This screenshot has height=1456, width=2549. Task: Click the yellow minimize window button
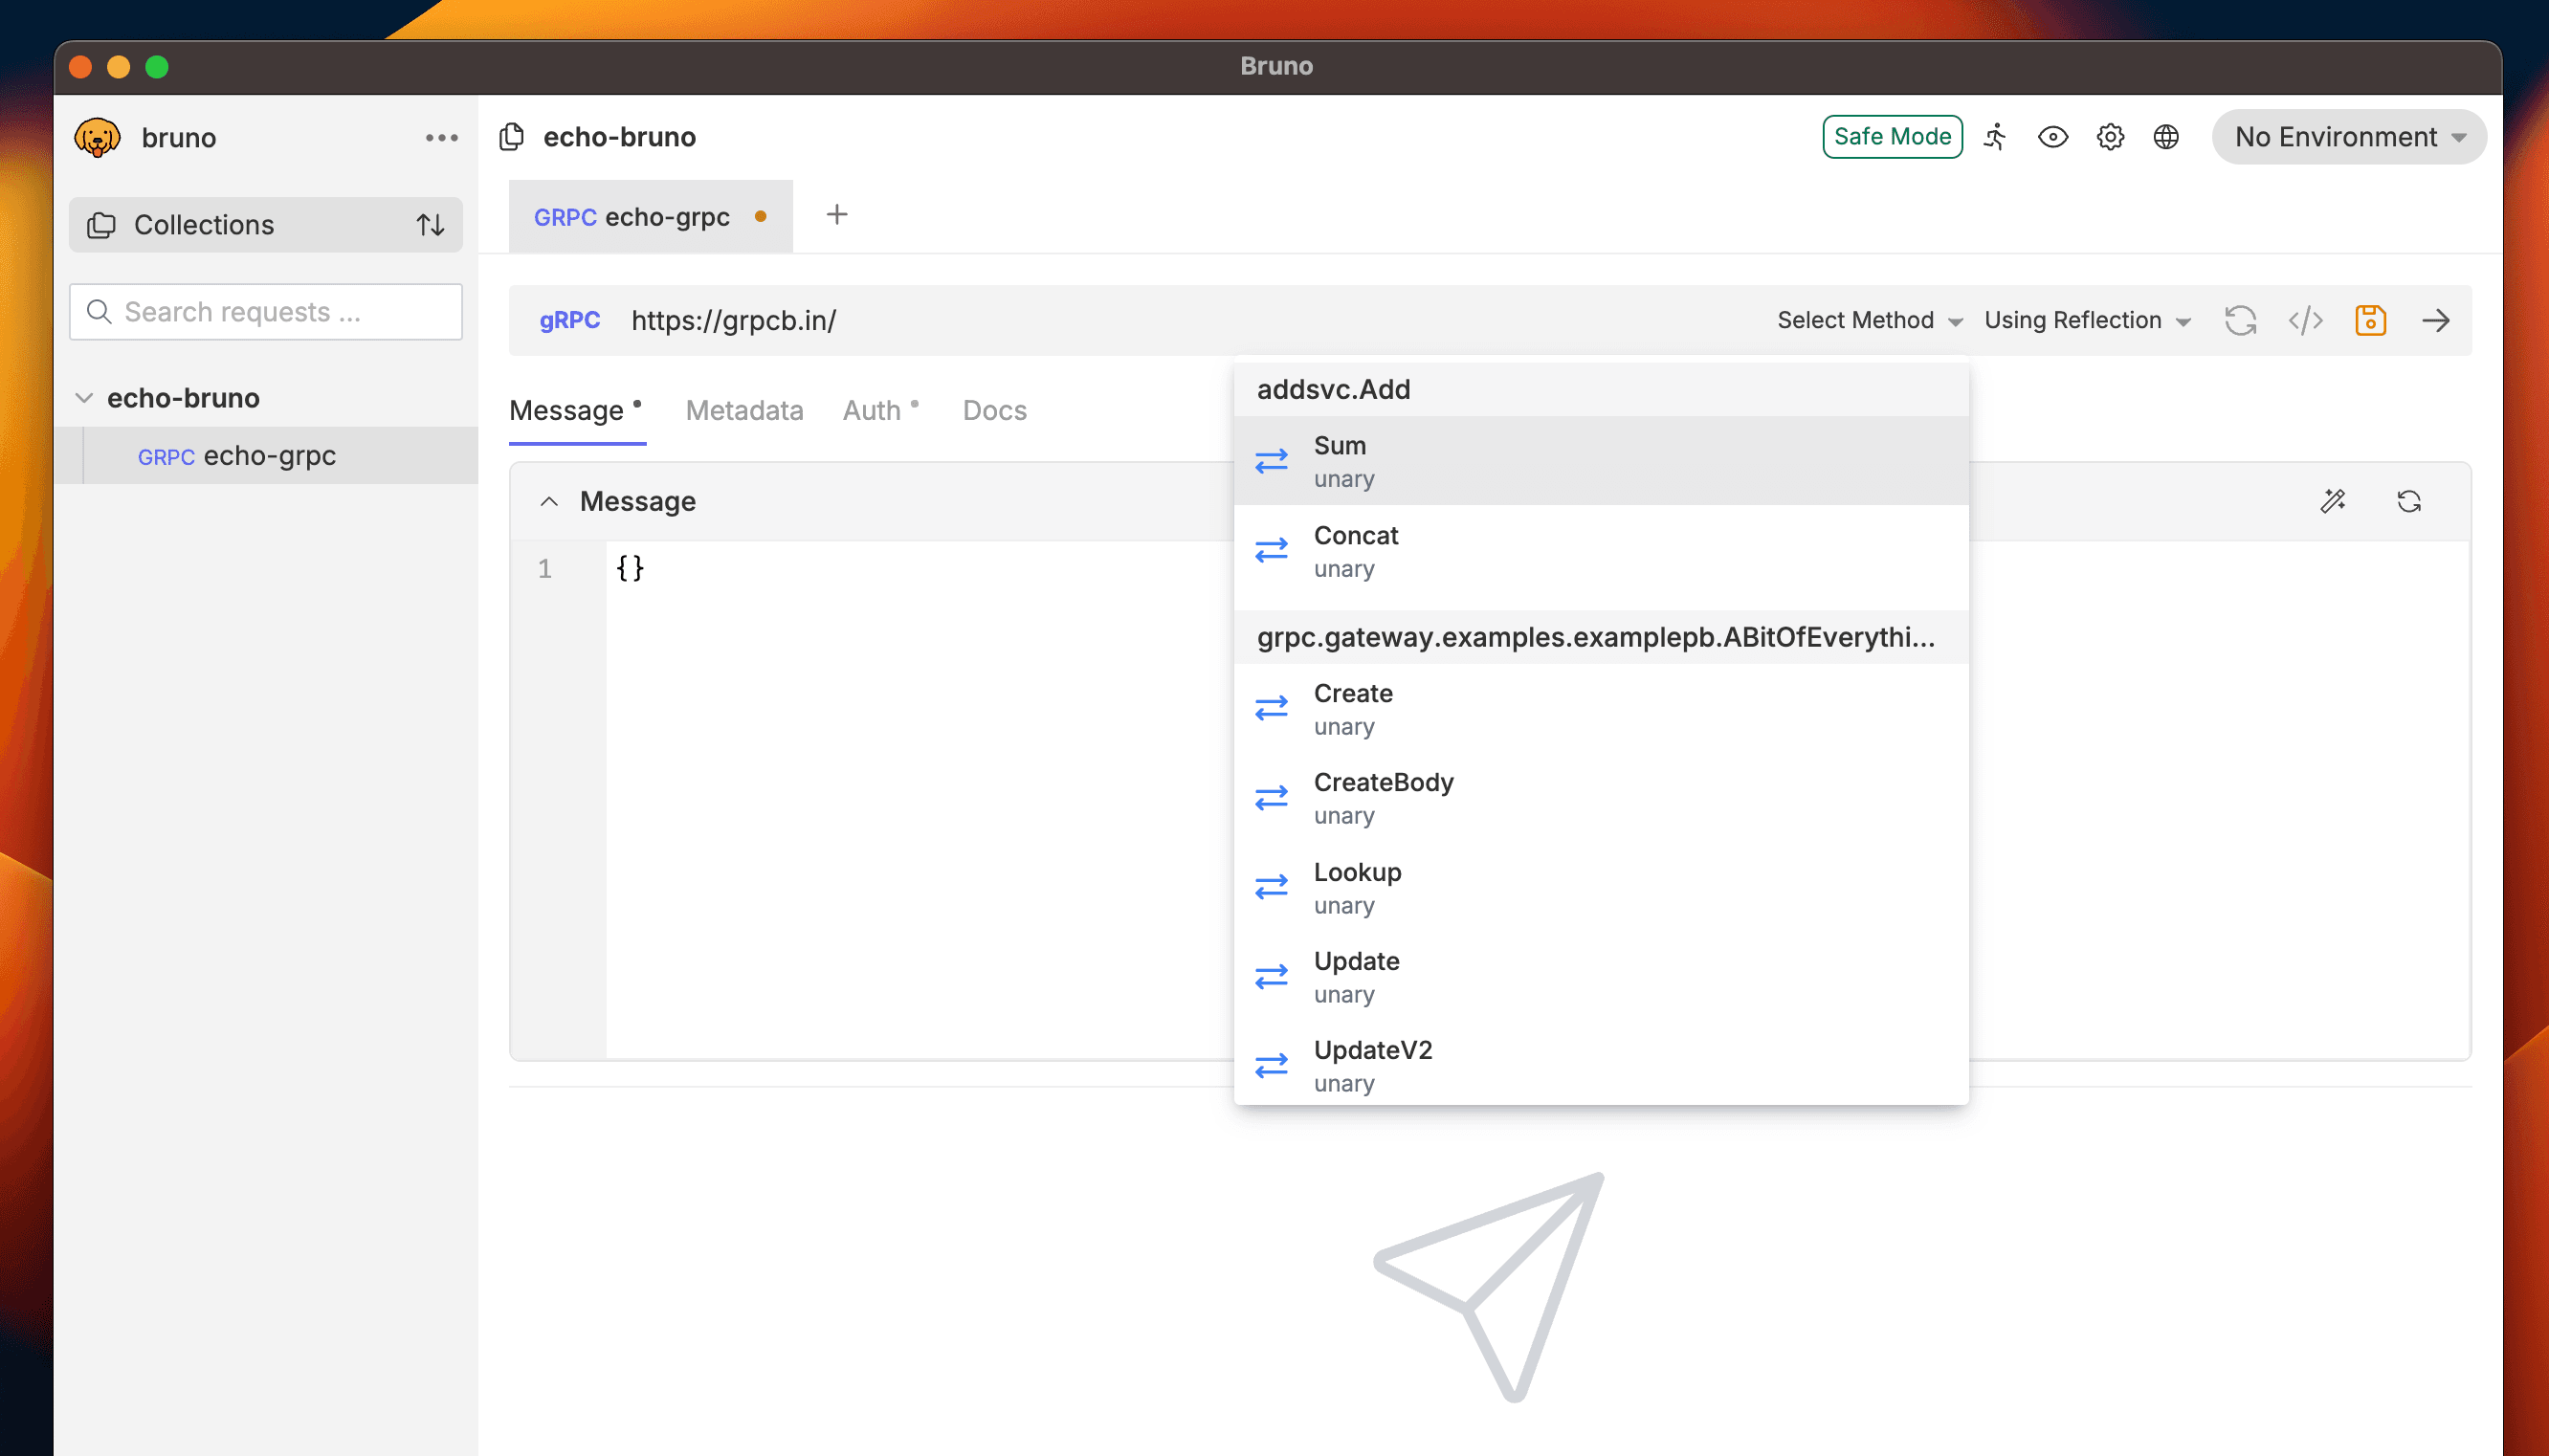pos(118,67)
